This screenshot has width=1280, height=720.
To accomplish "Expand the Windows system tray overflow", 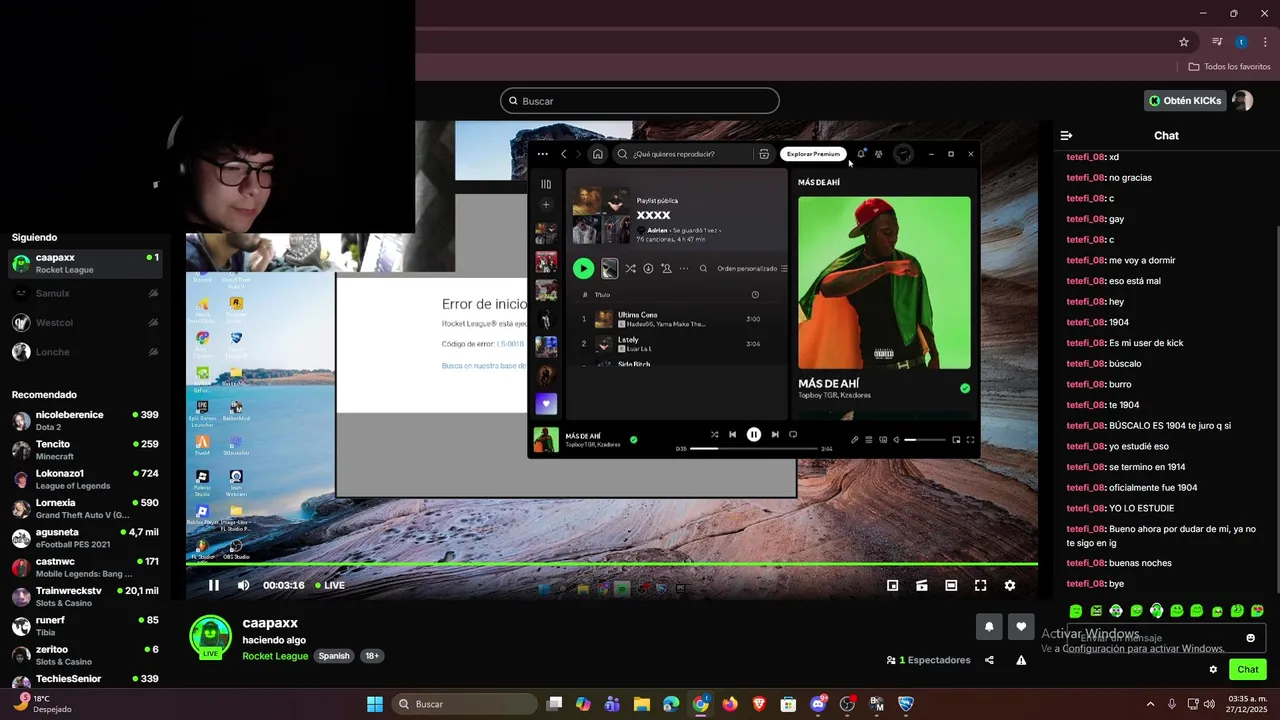I will pos(1150,704).
